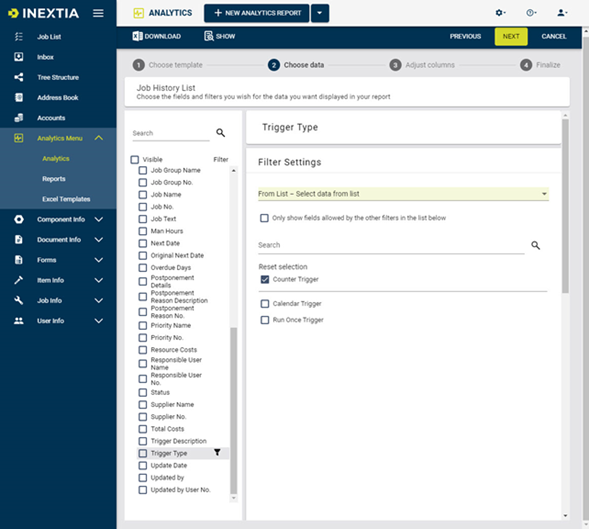Focus the field list Search input
The height and width of the screenshot is (529, 589).
(x=171, y=133)
